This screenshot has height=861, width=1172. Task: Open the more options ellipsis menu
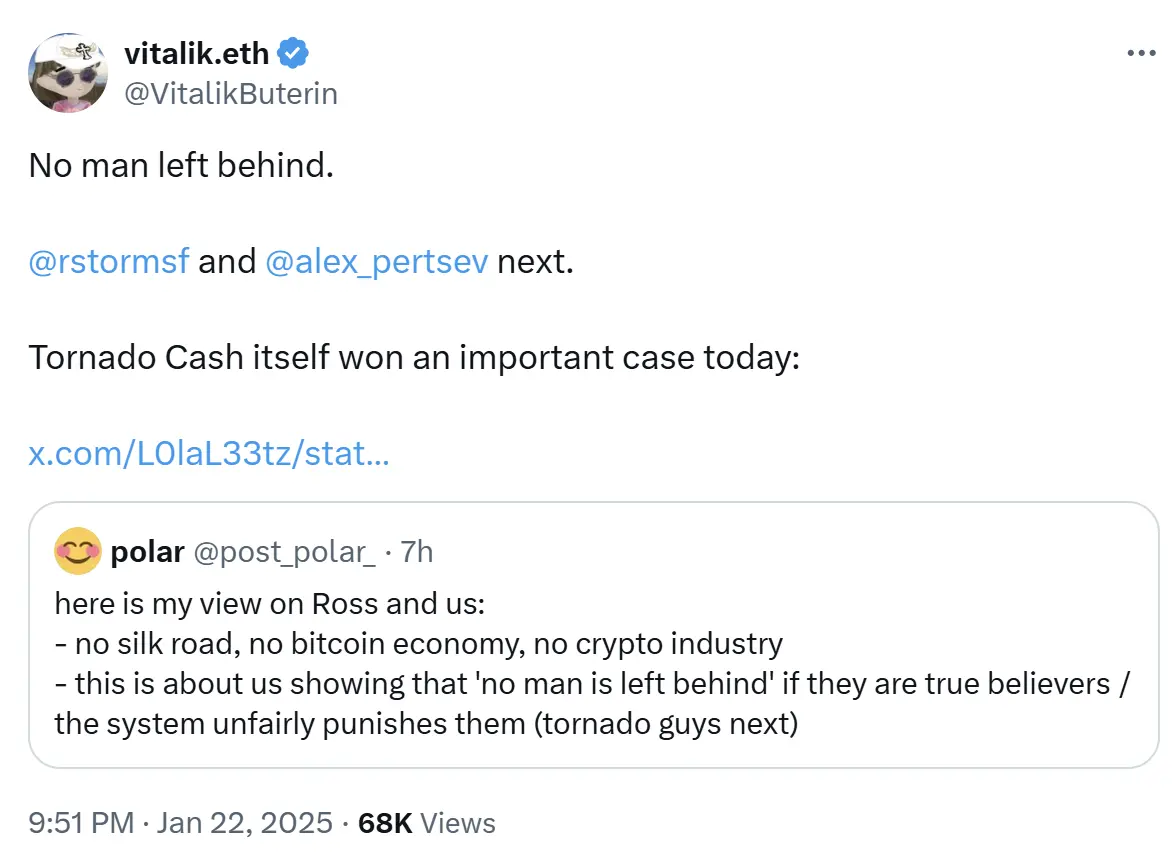[1140, 54]
